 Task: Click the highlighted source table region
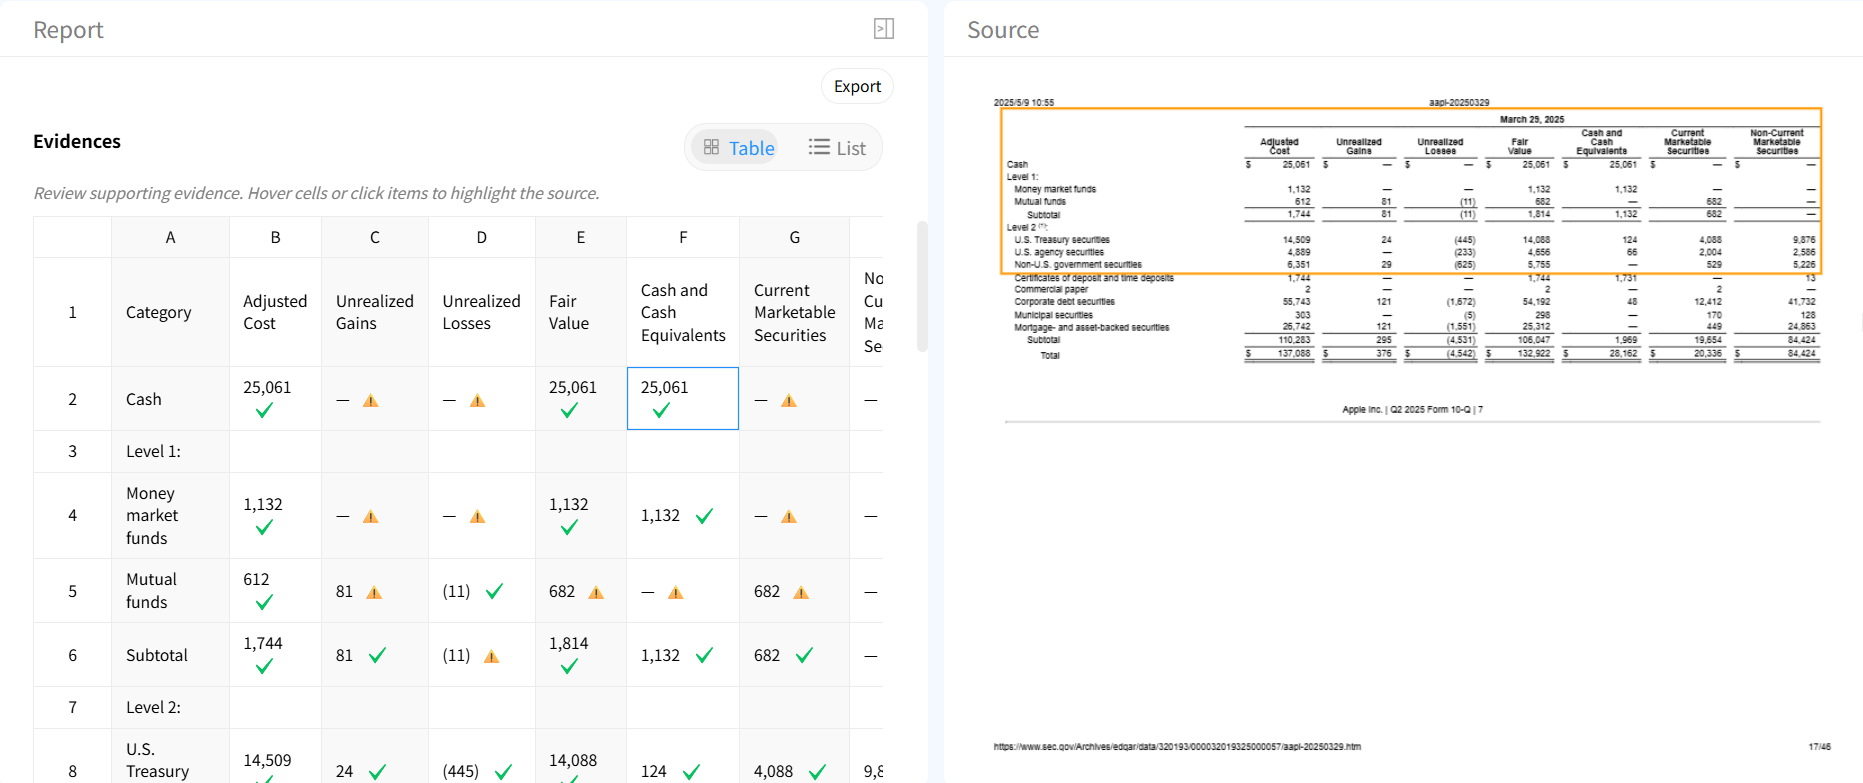click(x=1411, y=191)
